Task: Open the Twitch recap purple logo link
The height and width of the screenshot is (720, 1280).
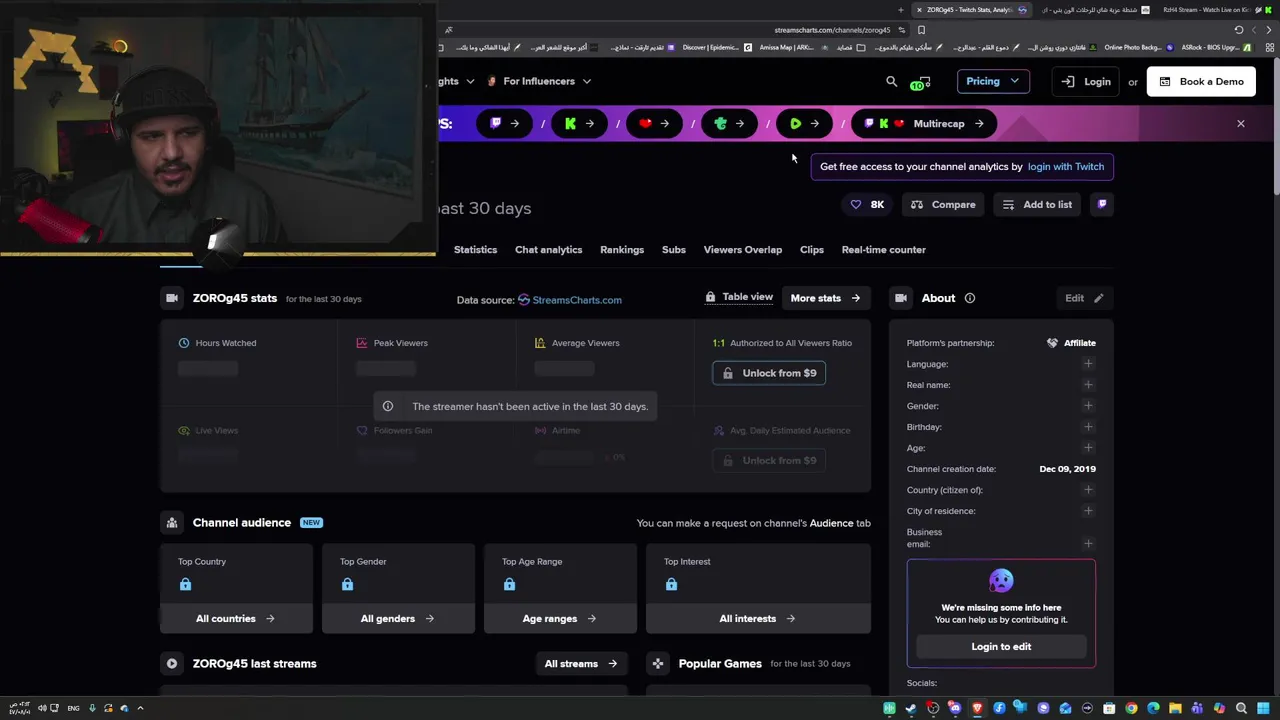Action: click(505, 123)
